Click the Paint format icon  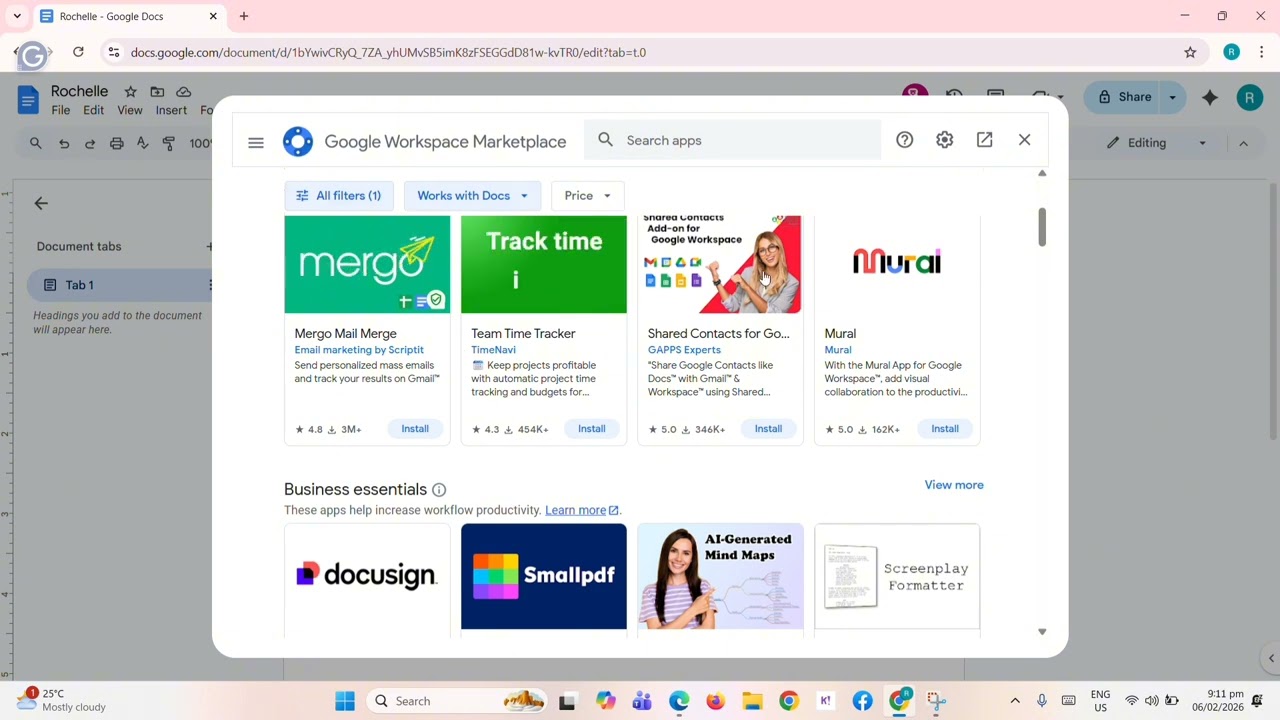pos(169,144)
